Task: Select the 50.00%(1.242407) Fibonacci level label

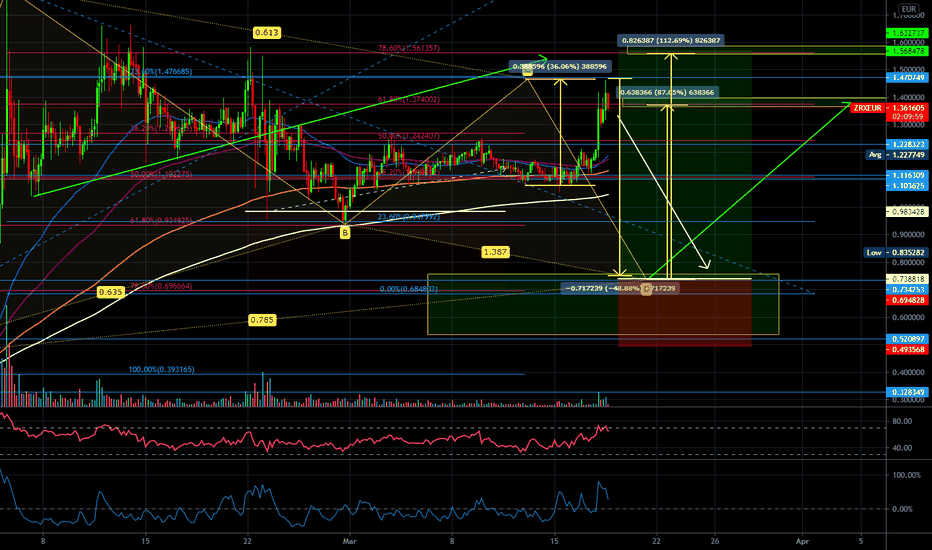Action: pos(409,136)
